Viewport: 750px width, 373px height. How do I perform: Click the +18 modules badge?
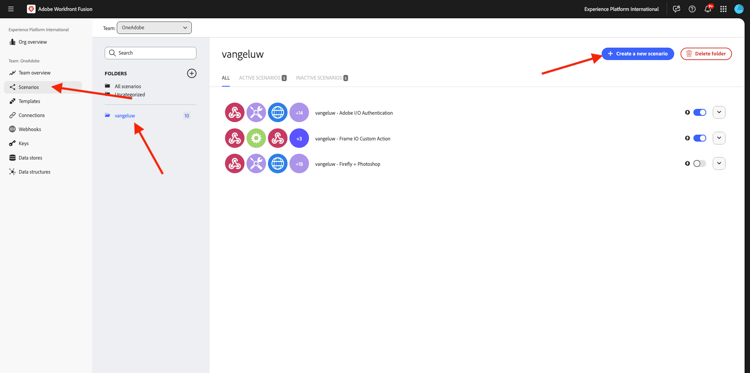(299, 164)
